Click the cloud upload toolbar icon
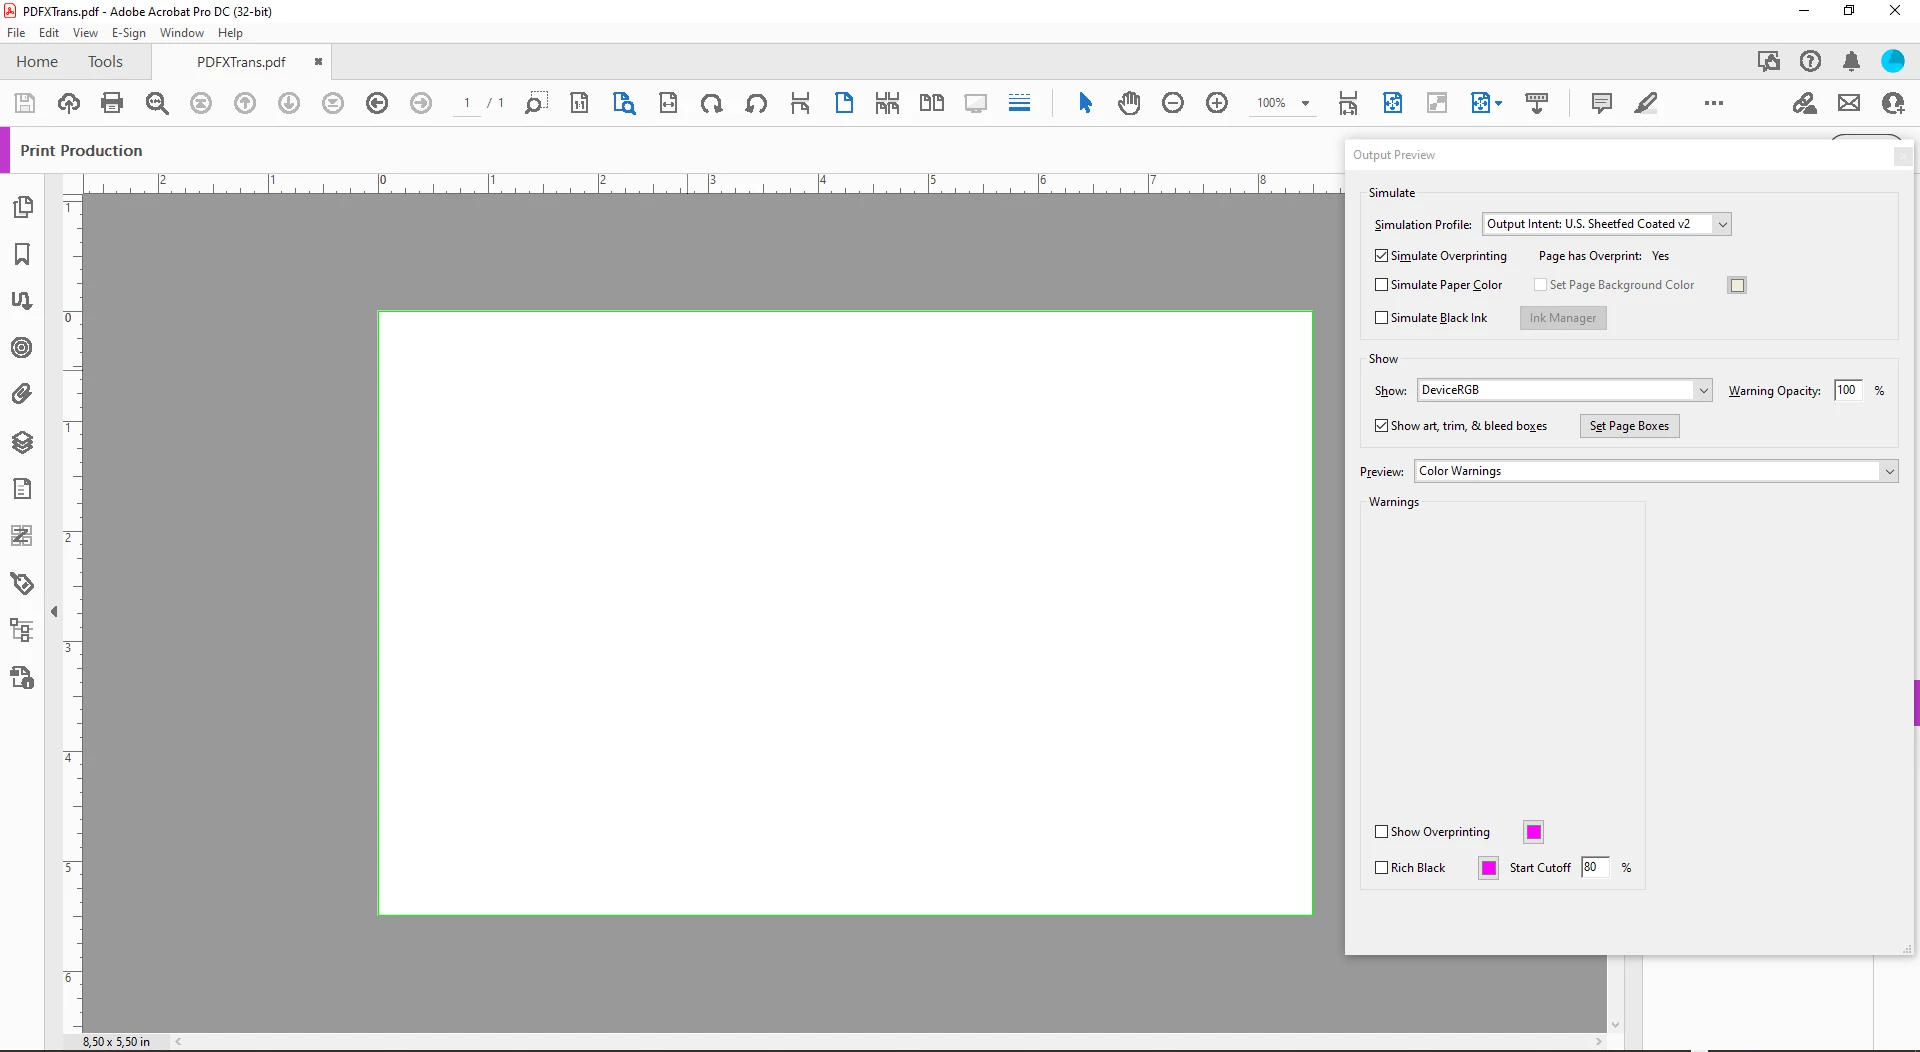 tap(69, 103)
